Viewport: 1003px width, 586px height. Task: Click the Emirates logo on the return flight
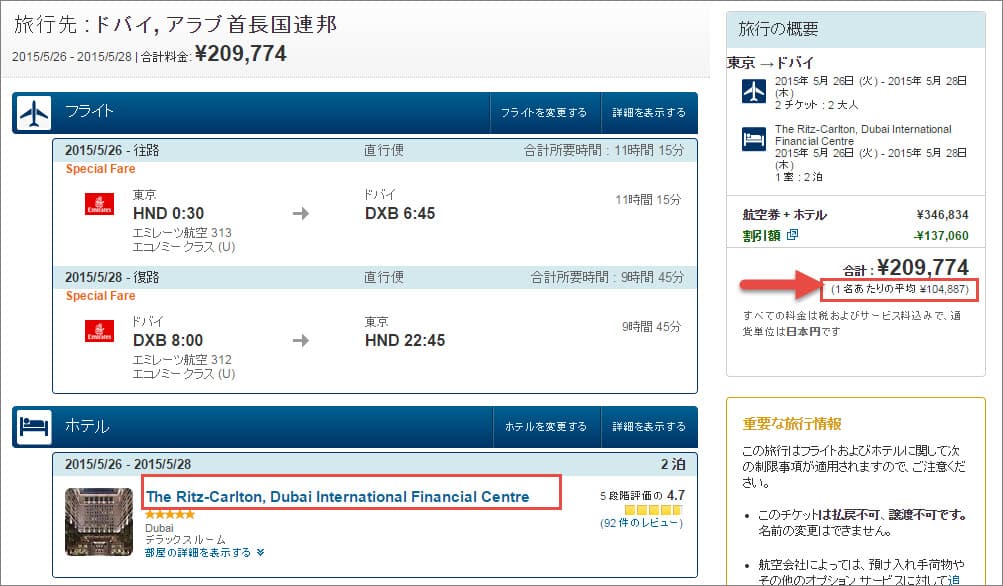click(x=99, y=331)
